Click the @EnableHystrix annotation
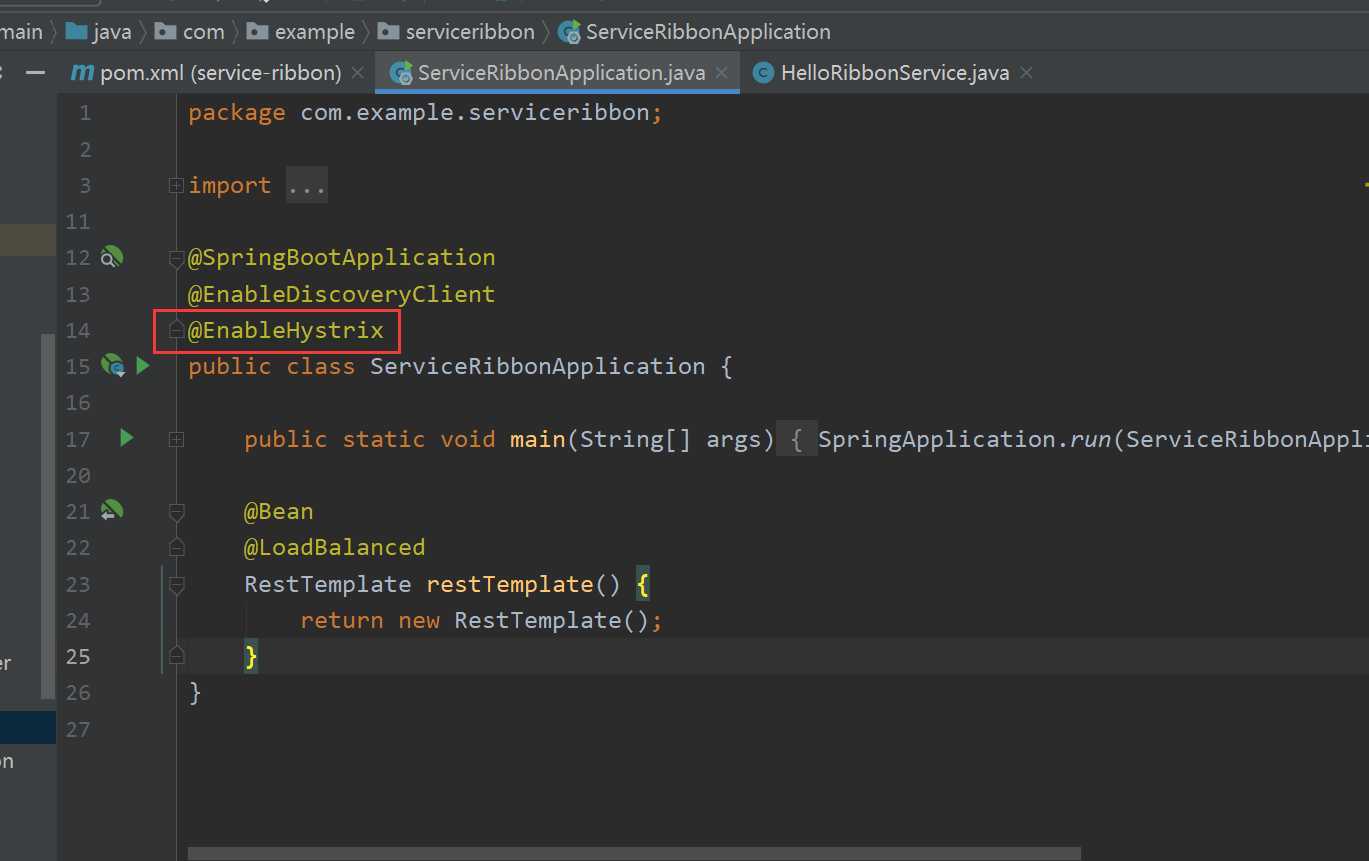 (286, 330)
